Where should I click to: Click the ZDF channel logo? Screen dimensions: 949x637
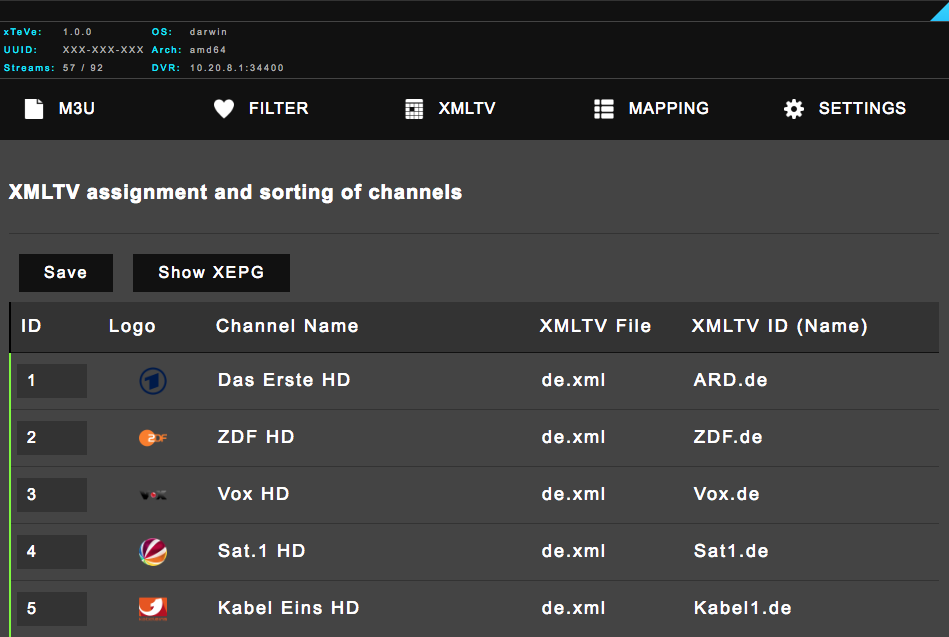pos(153,438)
